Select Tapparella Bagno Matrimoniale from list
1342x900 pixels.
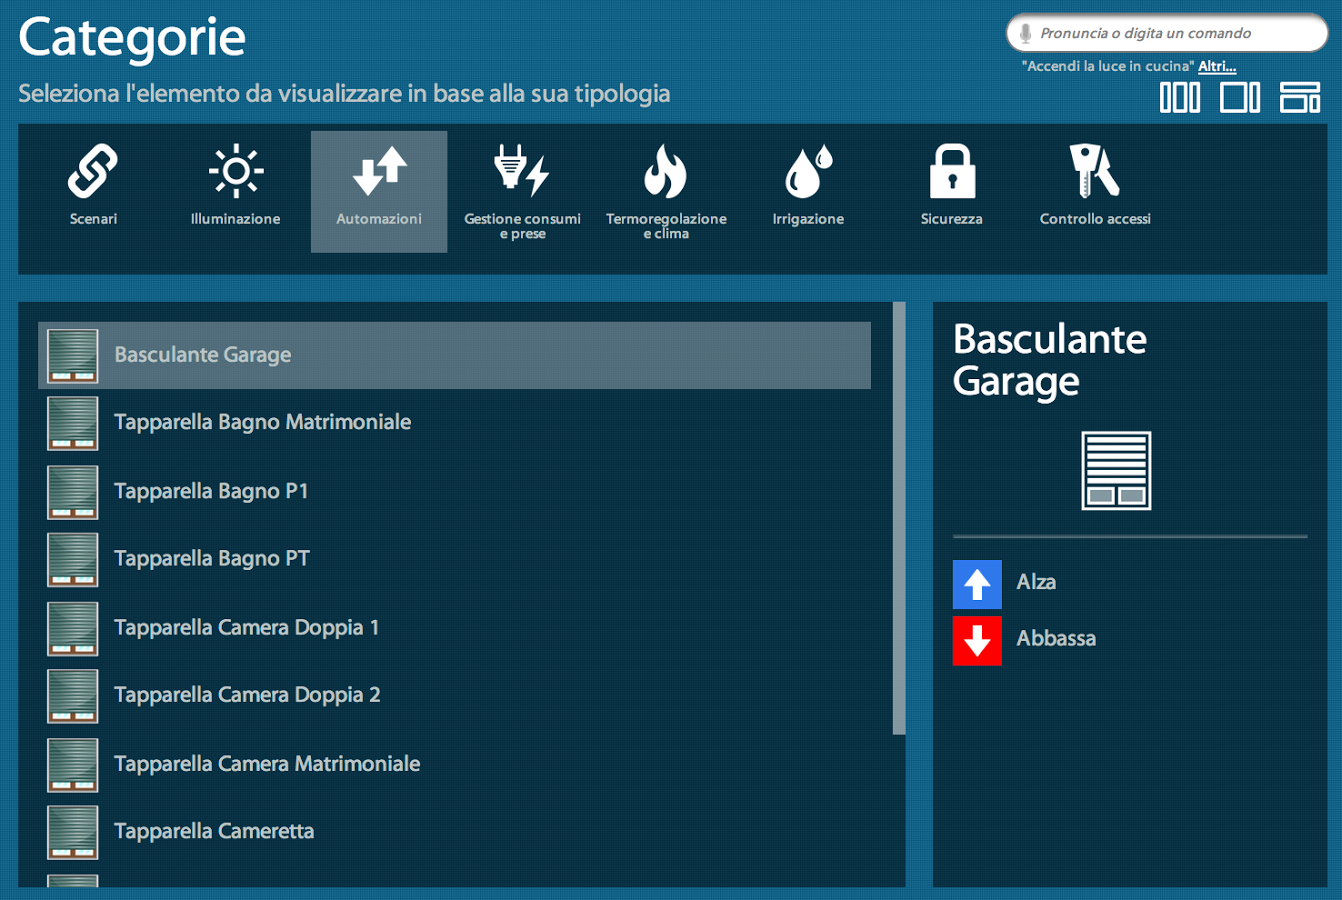coord(262,422)
